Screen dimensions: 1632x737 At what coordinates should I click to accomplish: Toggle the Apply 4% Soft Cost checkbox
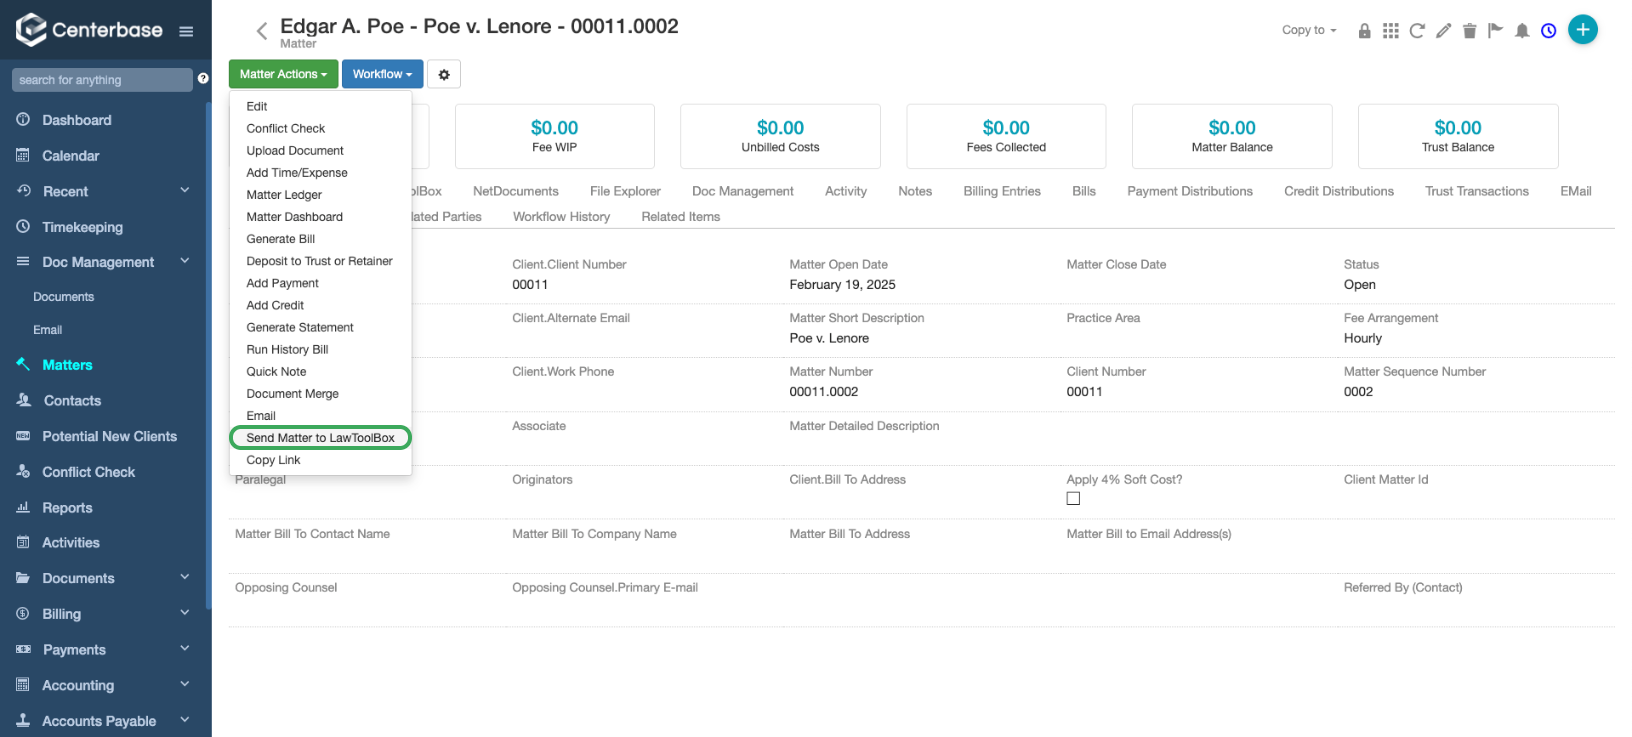(x=1073, y=498)
